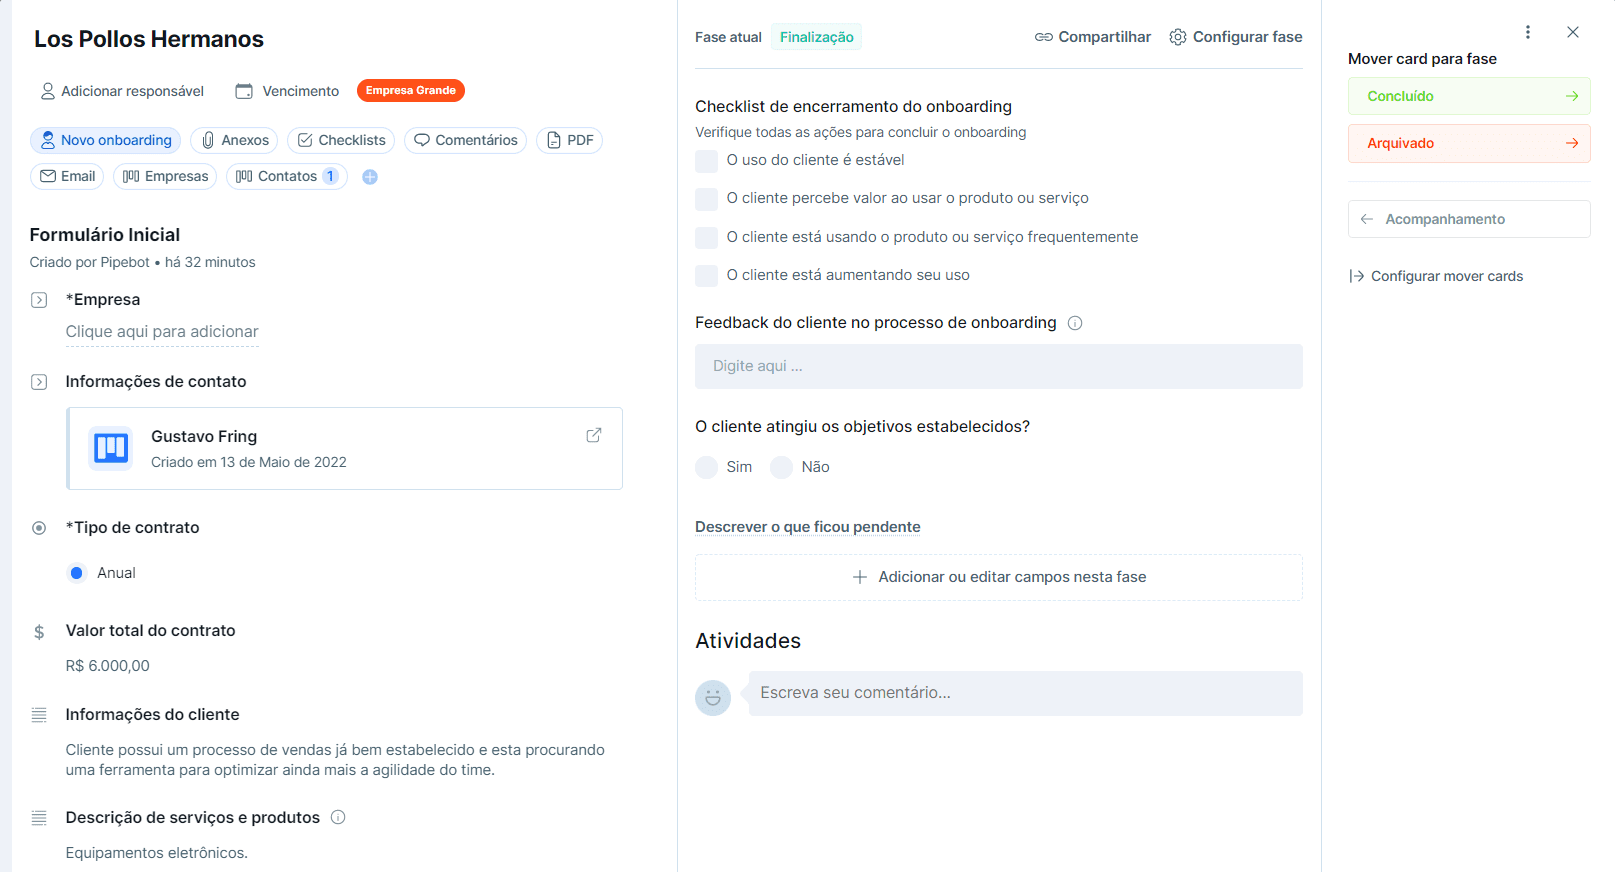Click Adicionar ou editar campos nesta fase
This screenshot has width=1615, height=872.
point(998,577)
